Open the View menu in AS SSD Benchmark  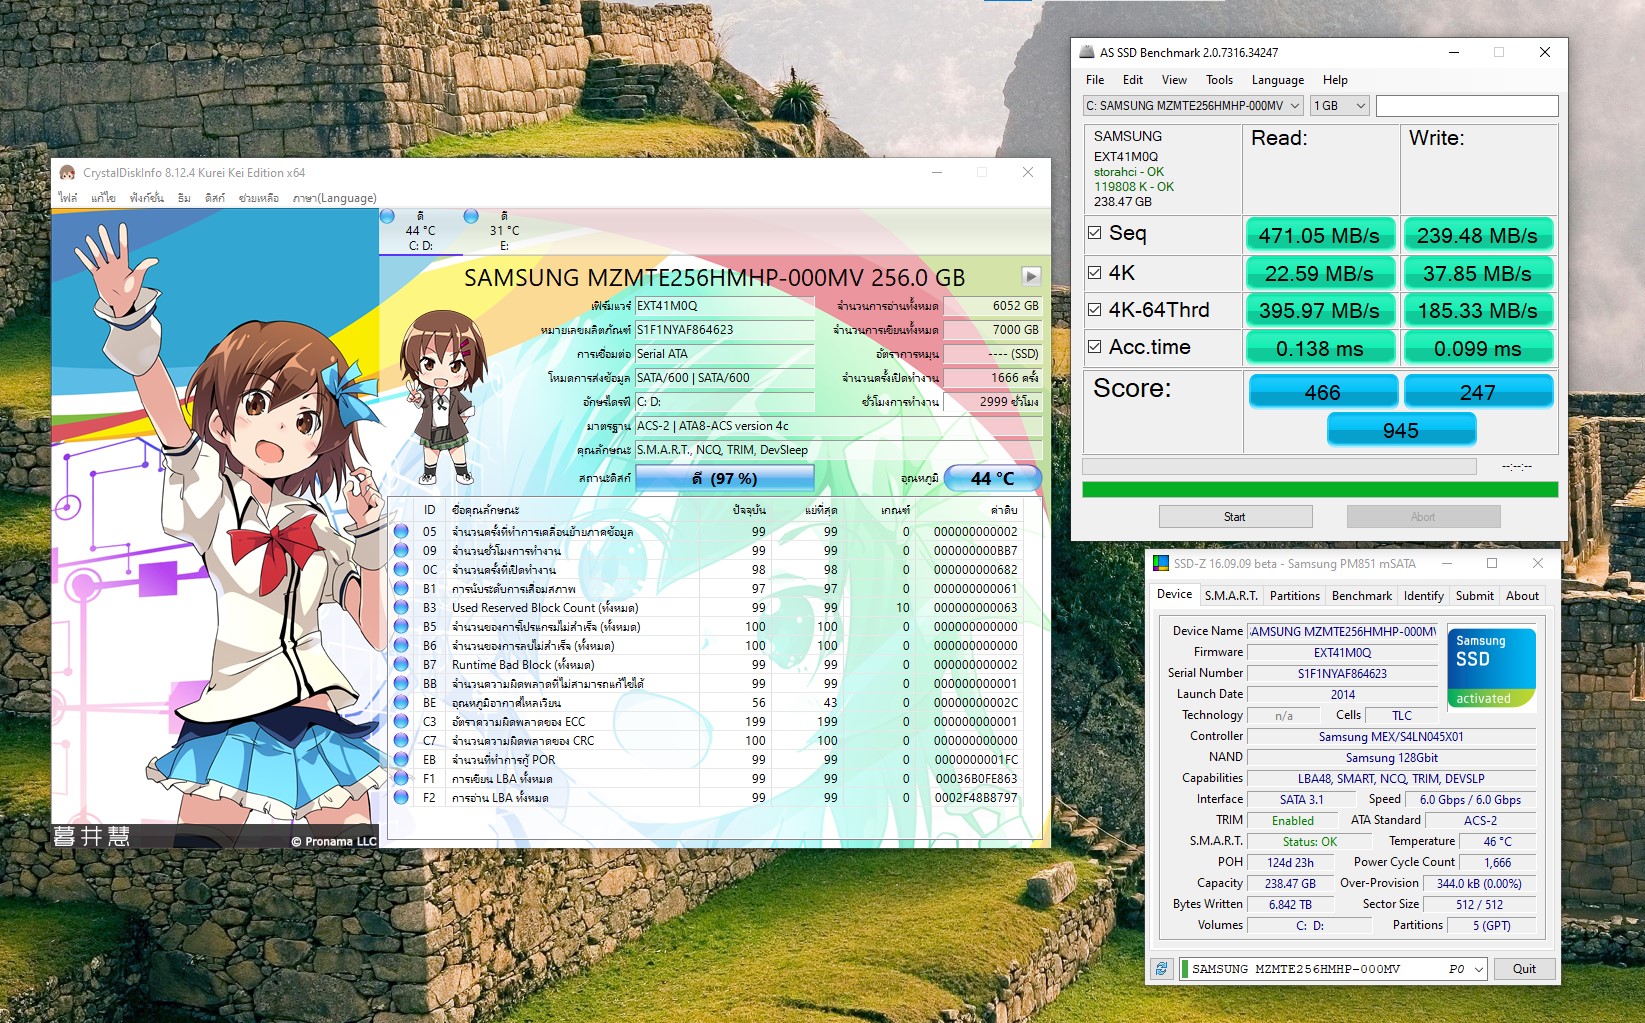click(1174, 80)
